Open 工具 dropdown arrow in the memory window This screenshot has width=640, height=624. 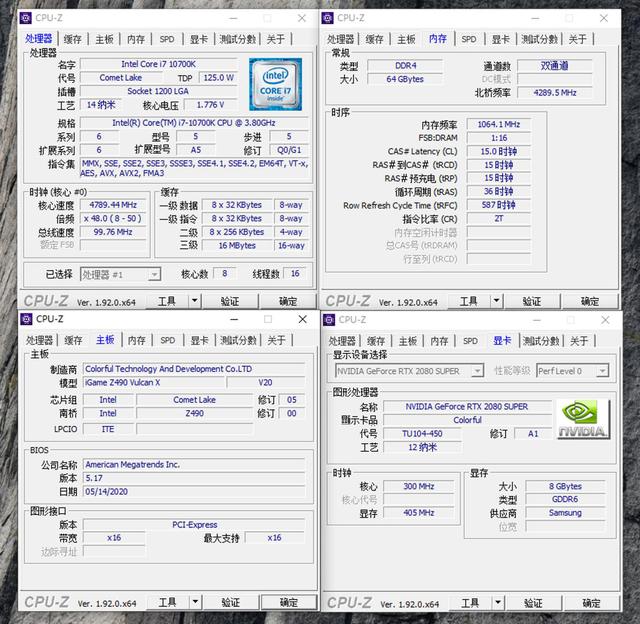pos(496,301)
